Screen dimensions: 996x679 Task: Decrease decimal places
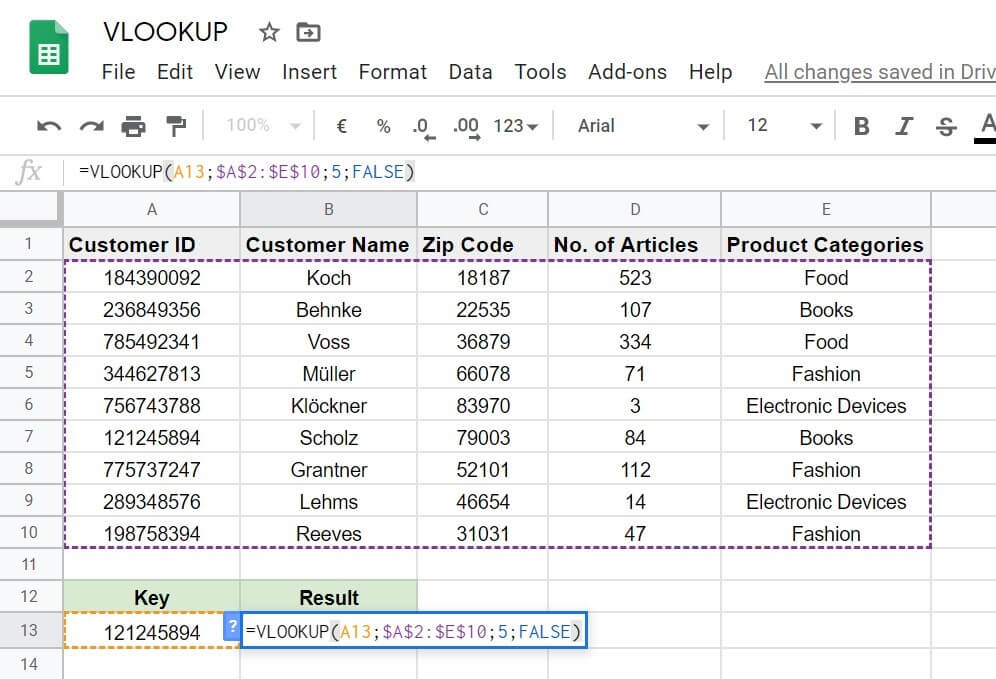422,125
